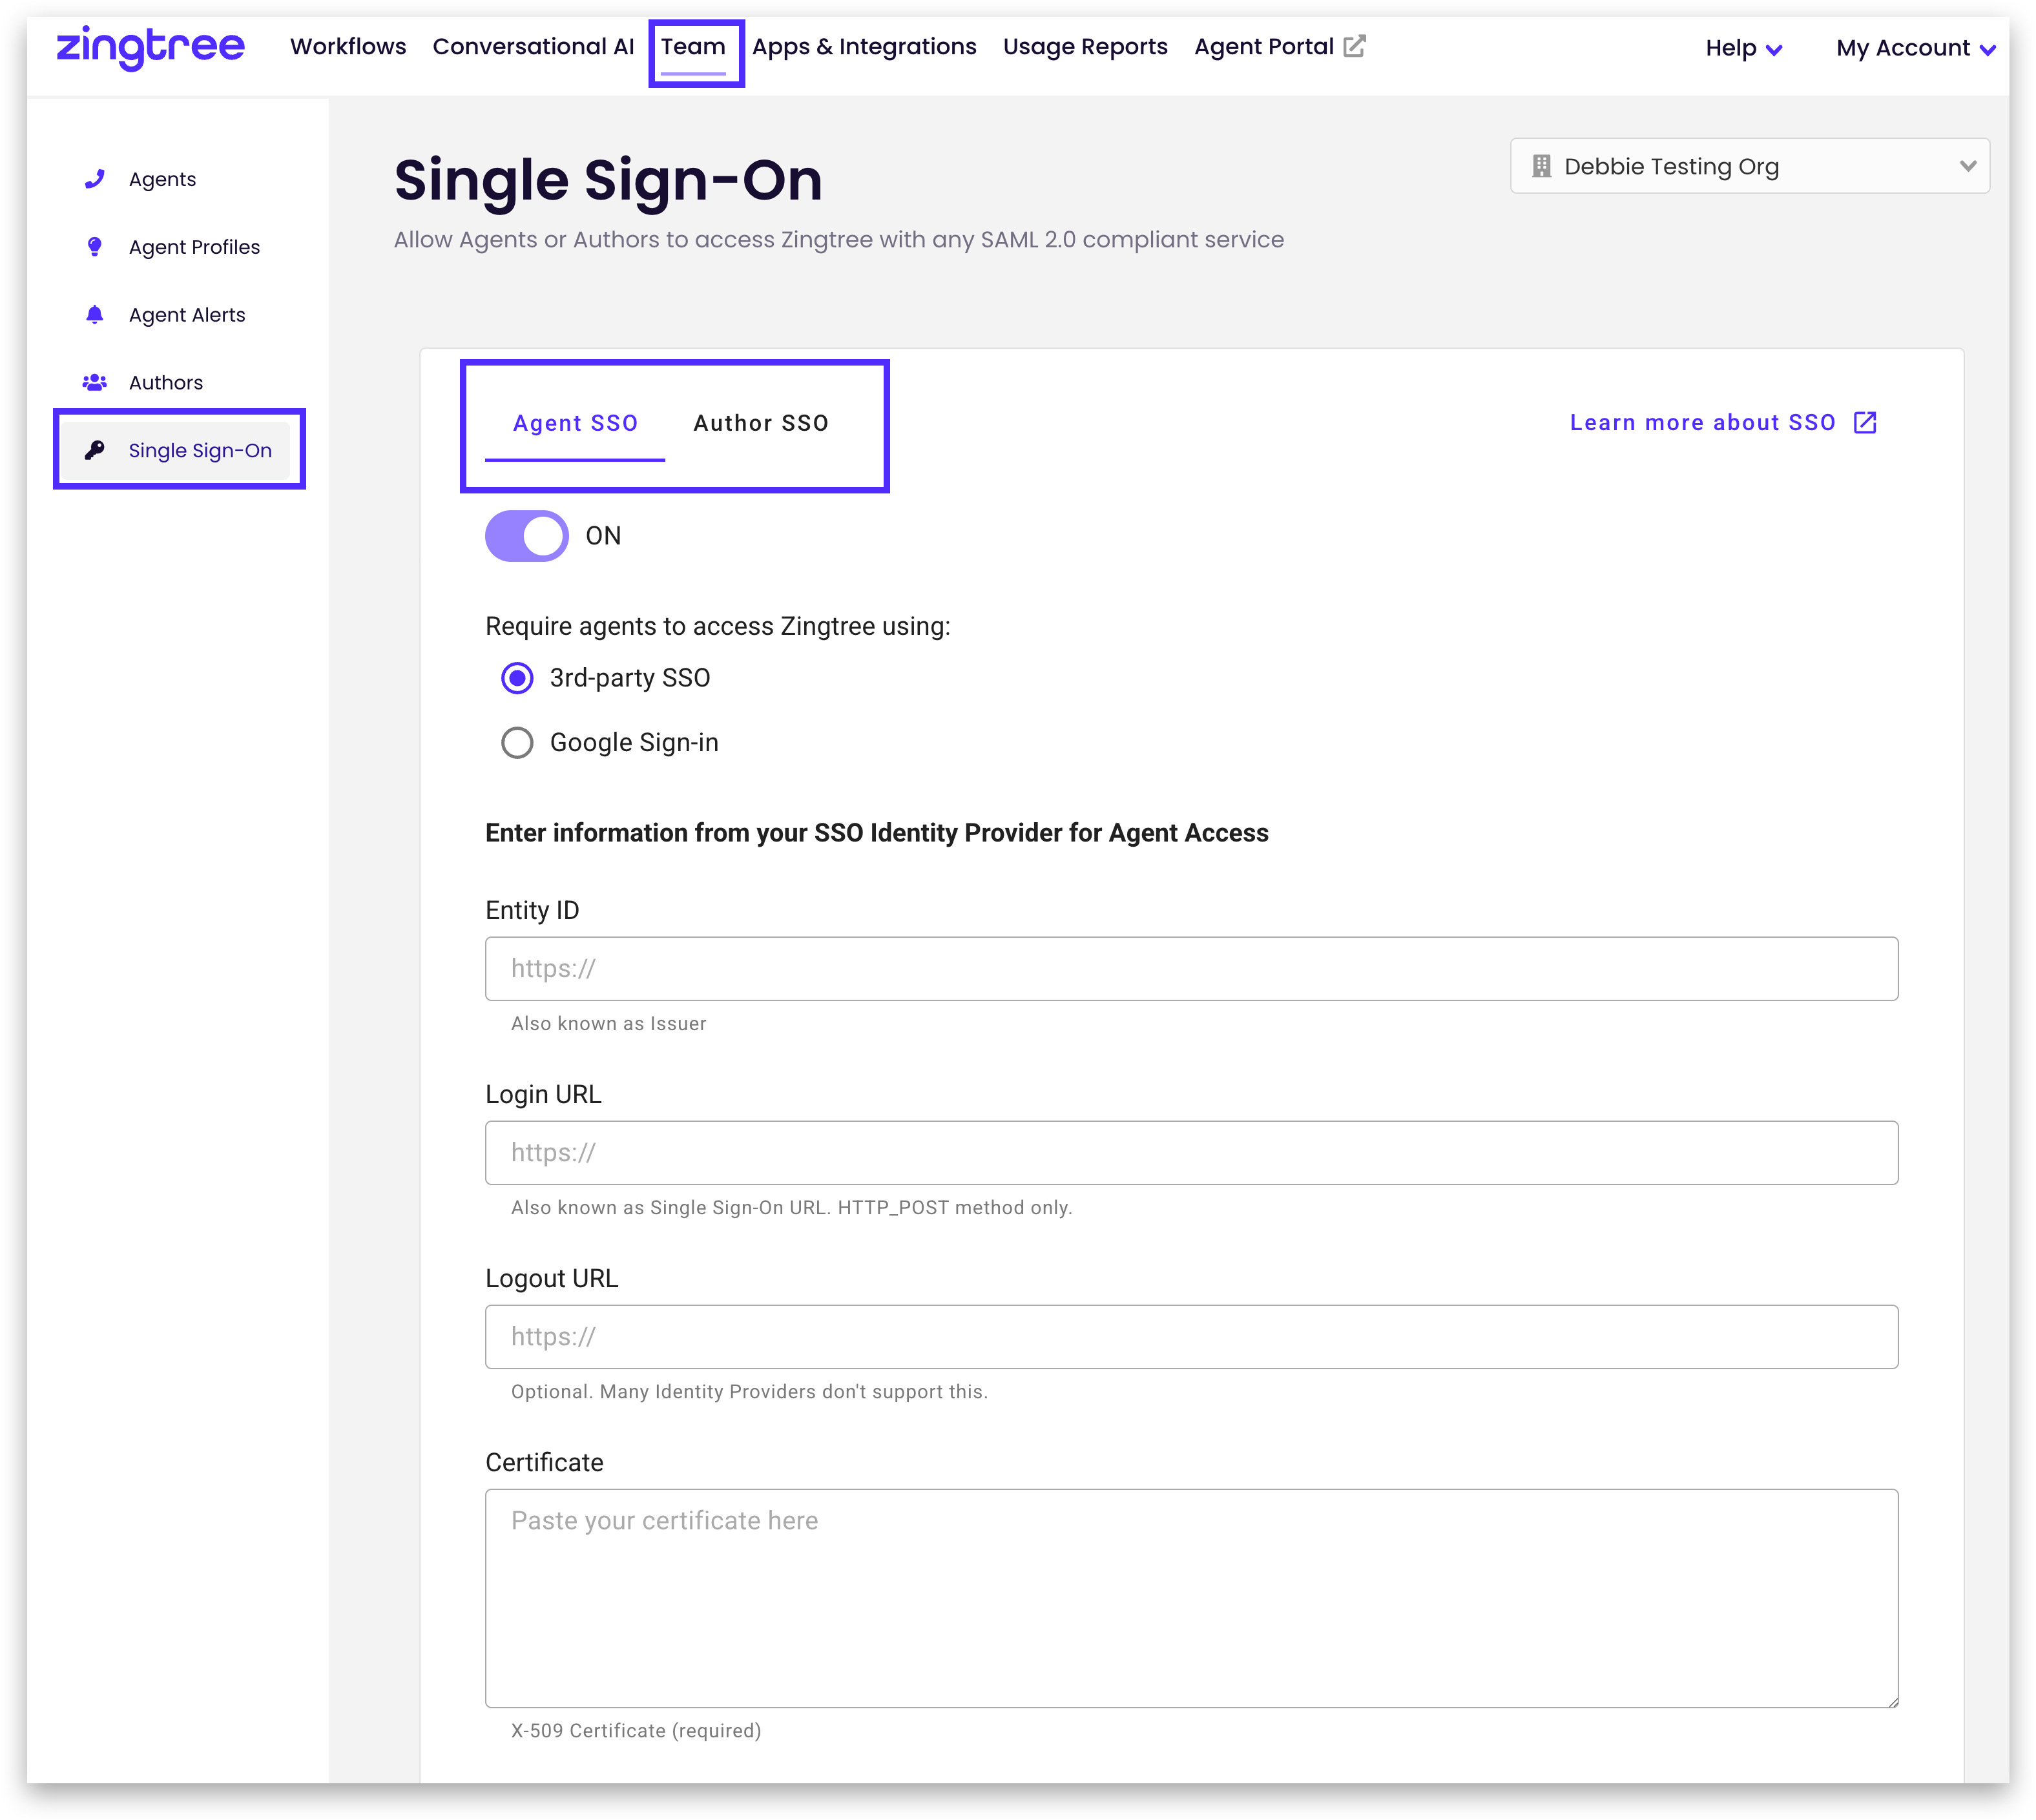
Task: Turn off the Agent SSO toggle
Action: point(527,536)
